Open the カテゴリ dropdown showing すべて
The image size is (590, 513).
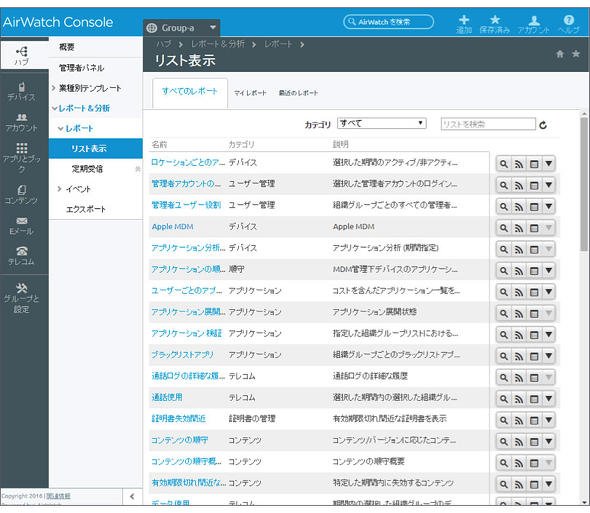(x=382, y=123)
